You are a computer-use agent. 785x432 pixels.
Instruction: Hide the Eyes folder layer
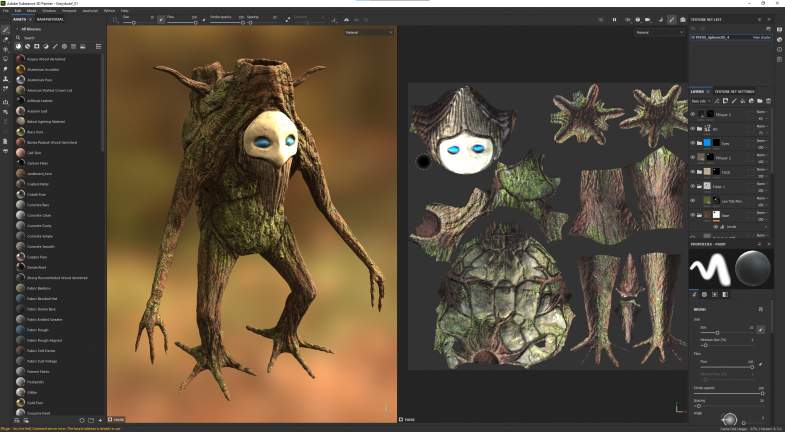[x=693, y=143]
